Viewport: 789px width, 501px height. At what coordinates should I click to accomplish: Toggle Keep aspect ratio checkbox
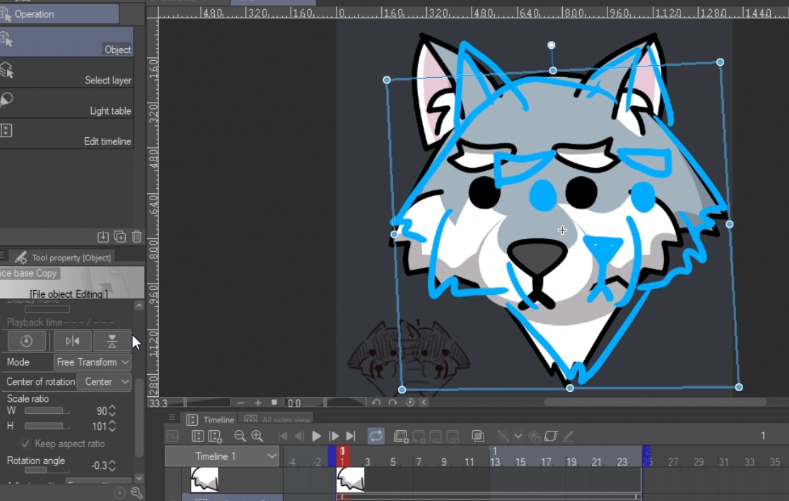click(x=25, y=443)
